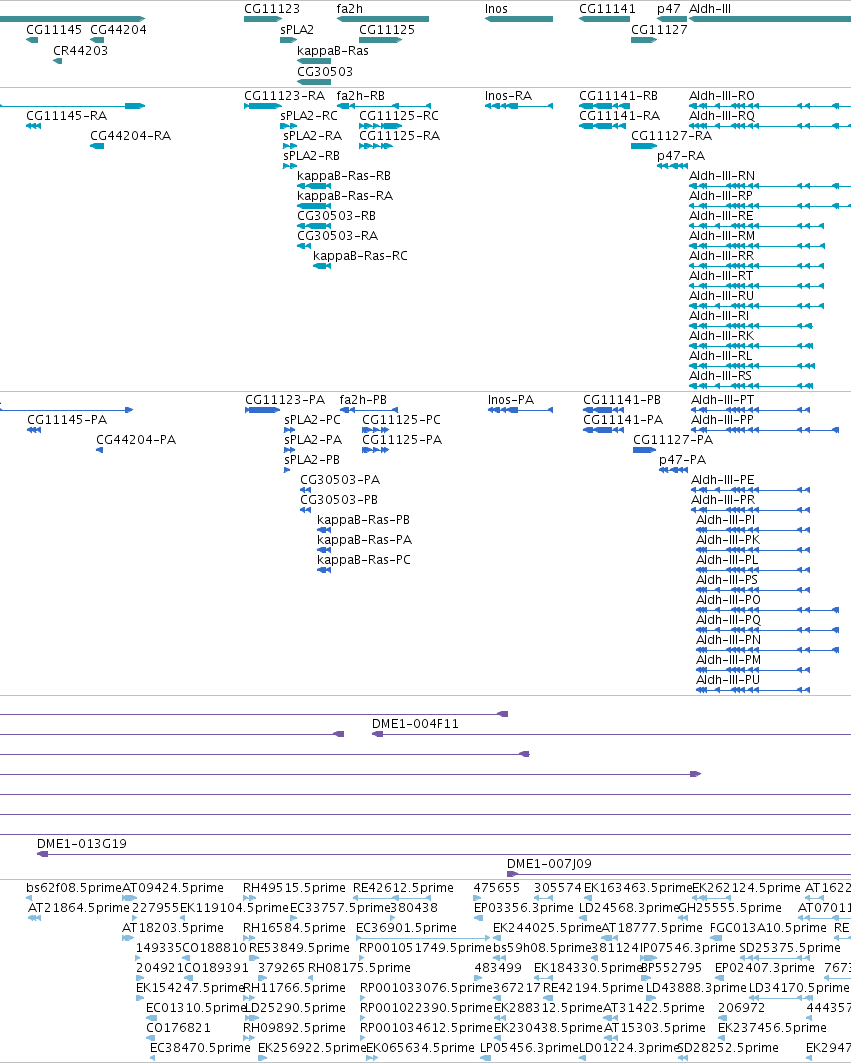Screen dimensions: 851x1063
Task: Click the CG11141 gene label
Action: [x=607, y=9]
